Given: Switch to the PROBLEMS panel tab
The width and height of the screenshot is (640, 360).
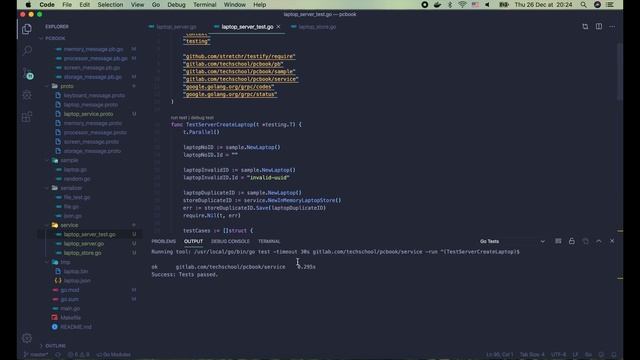Looking at the screenshot, I should pyautogui.click(x=163, y=241).
